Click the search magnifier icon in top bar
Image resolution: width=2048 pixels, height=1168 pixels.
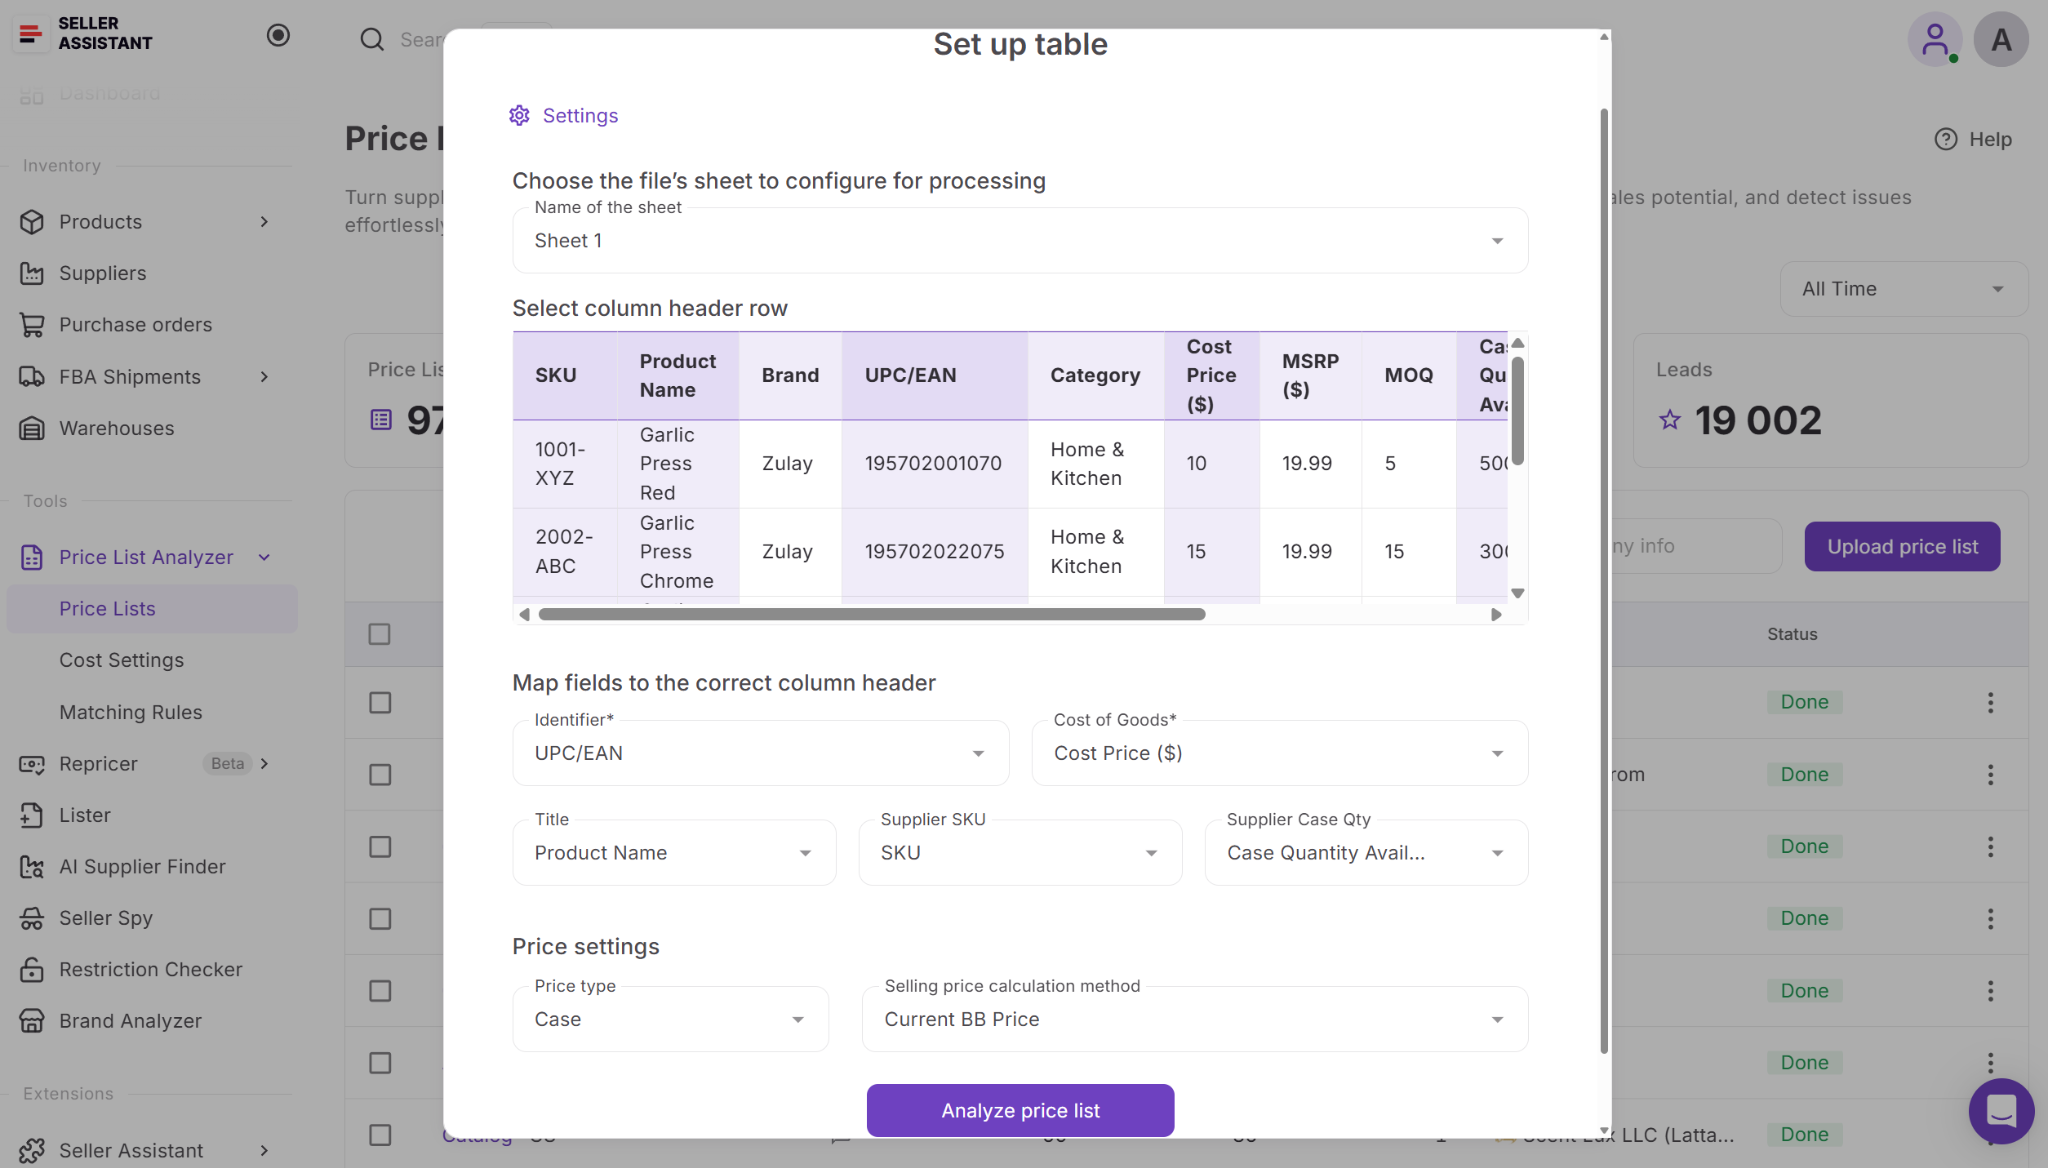(372, 39)
